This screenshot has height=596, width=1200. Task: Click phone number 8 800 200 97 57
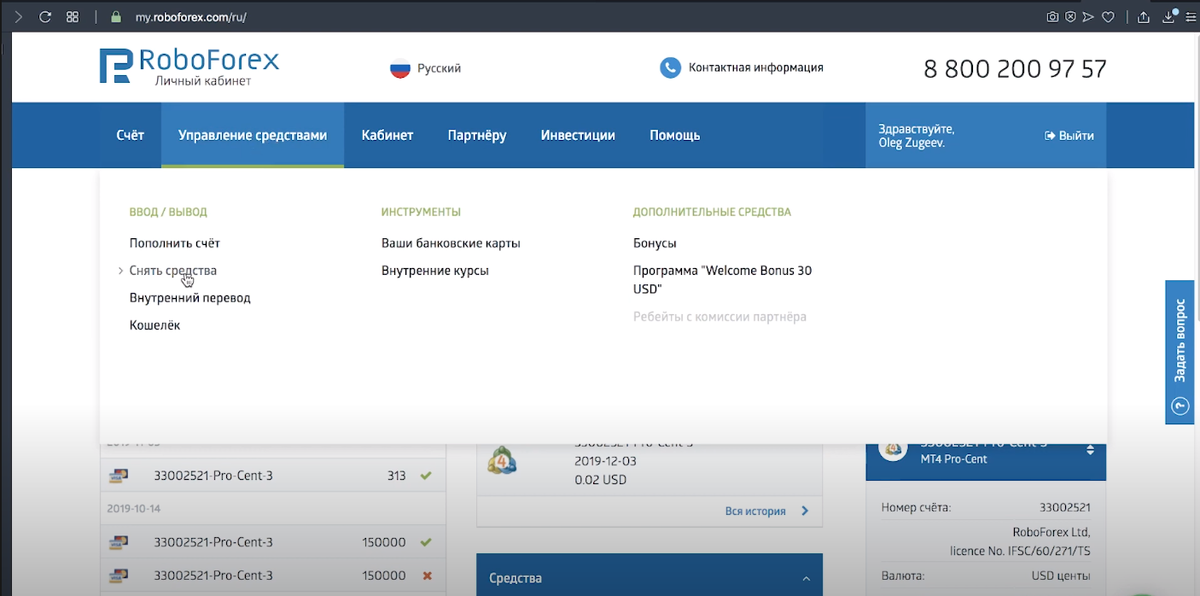1015,69
